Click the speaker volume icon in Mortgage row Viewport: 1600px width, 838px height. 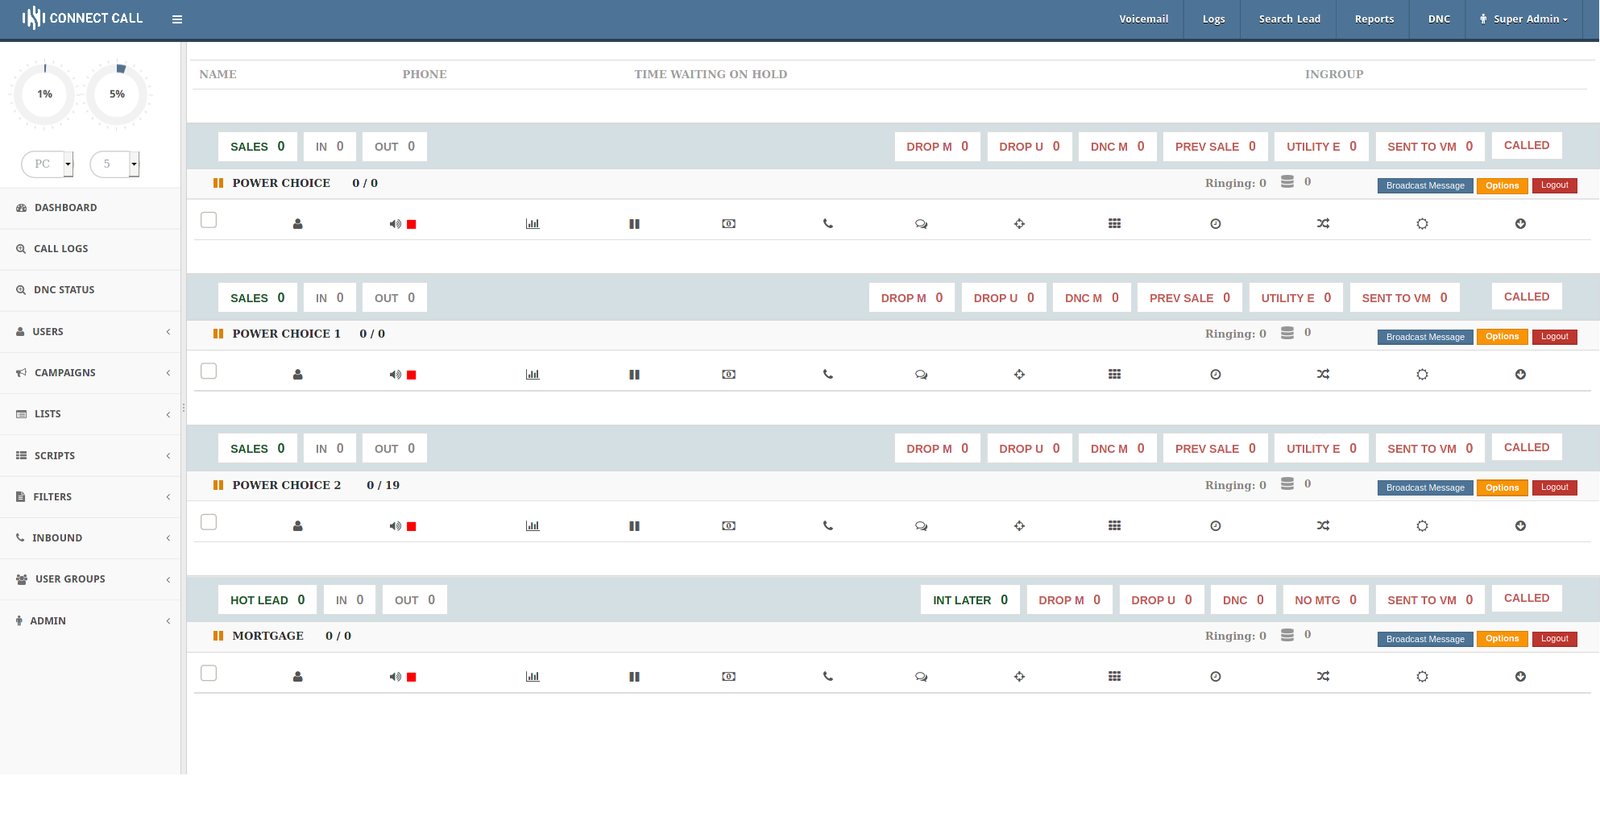tap(395, 677)
